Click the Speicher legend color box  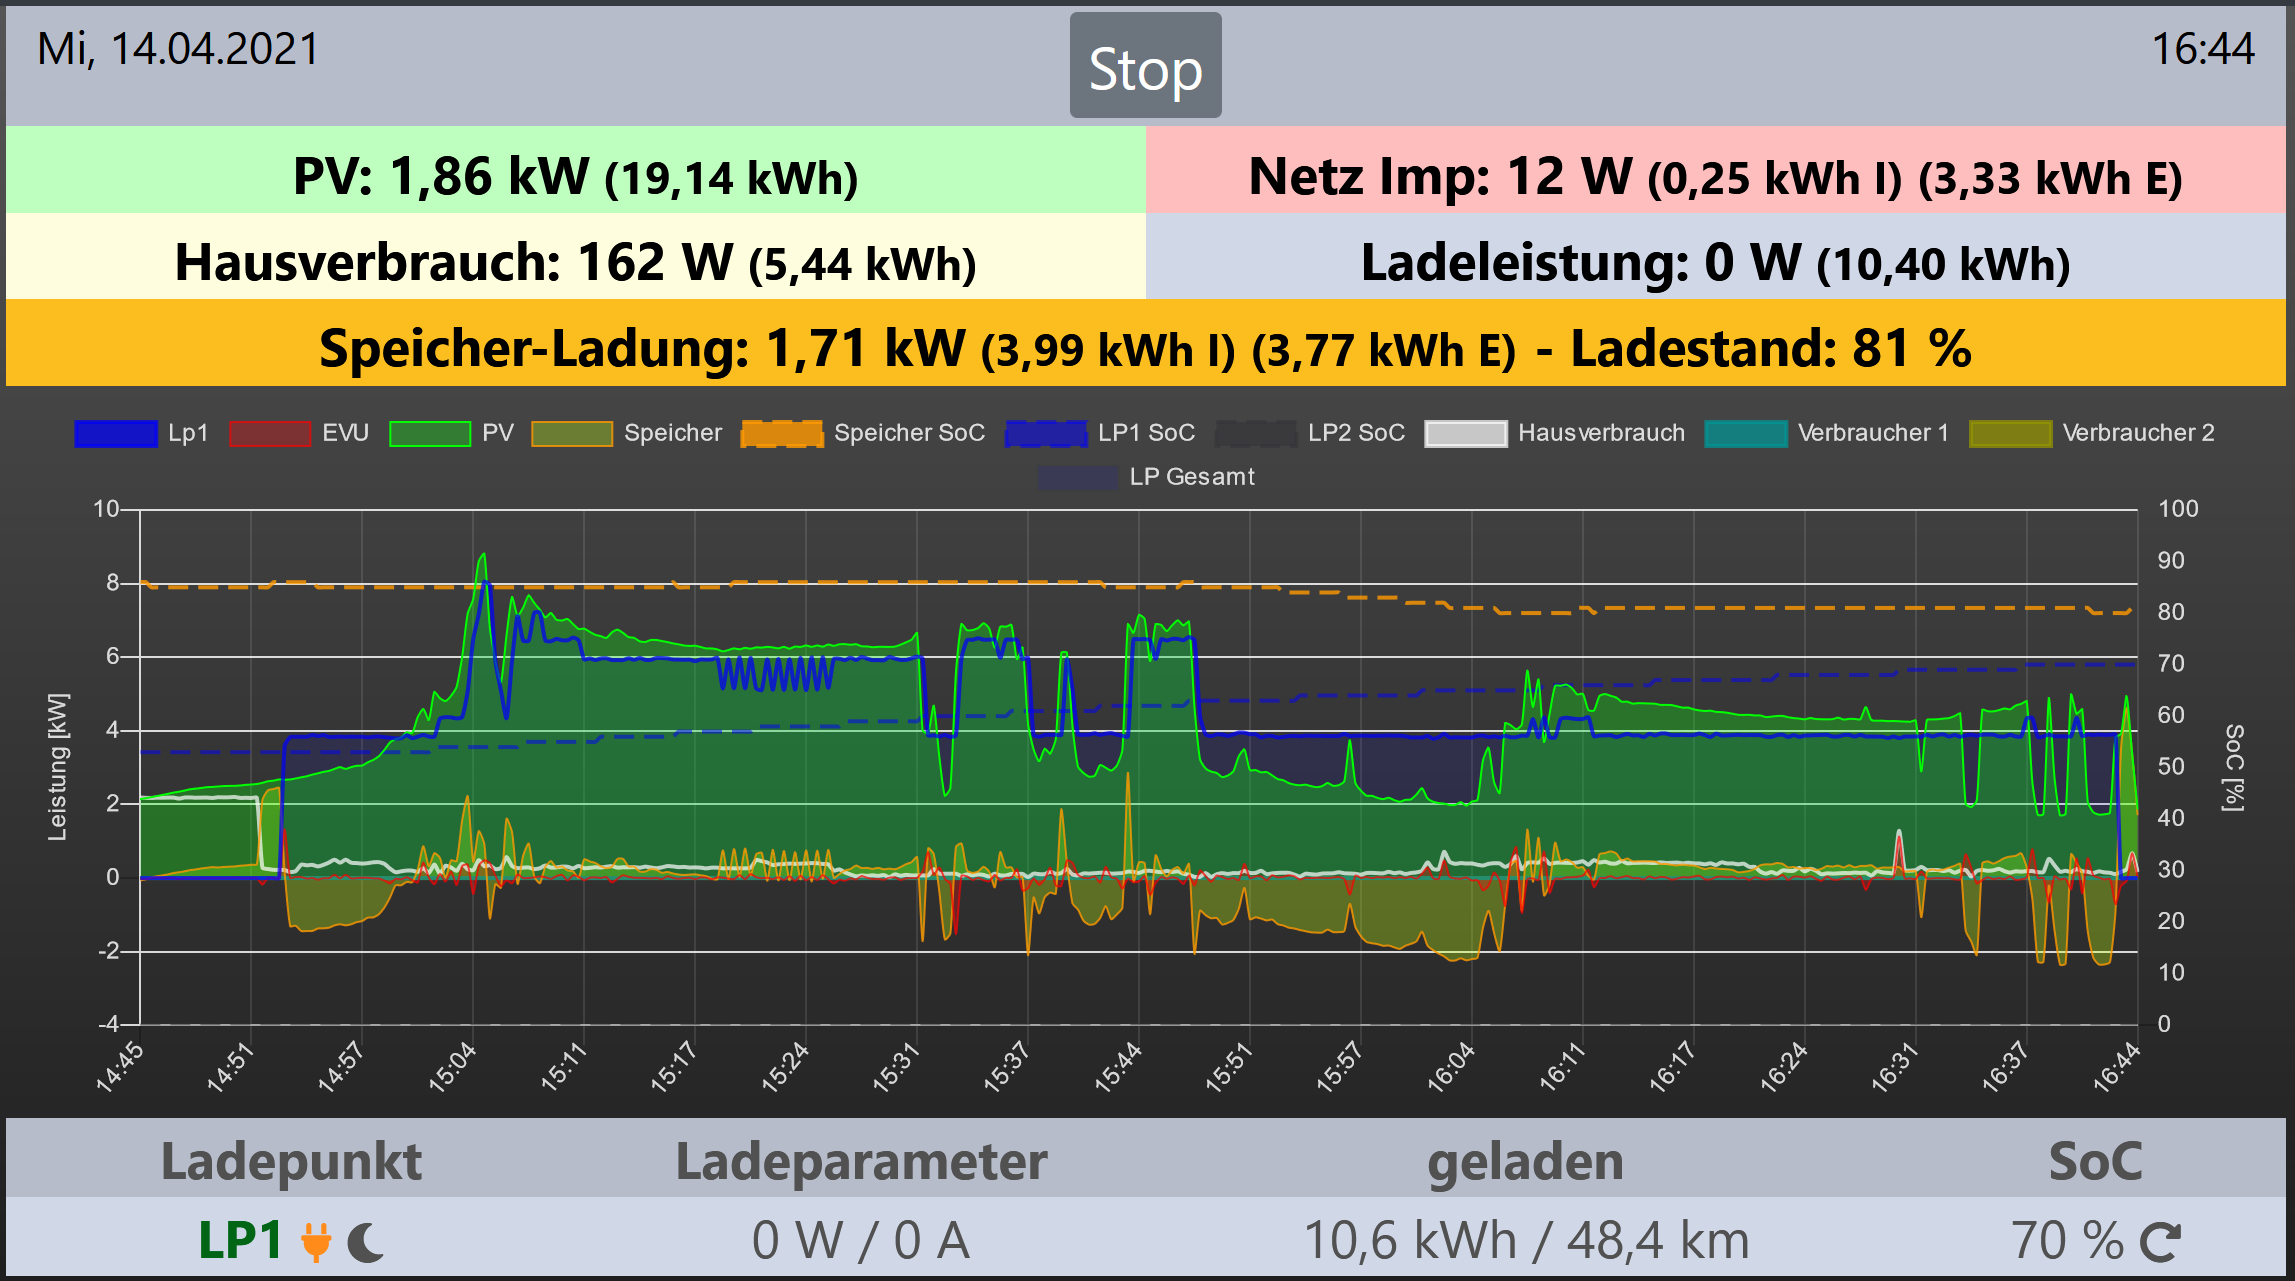click(572, 433)
